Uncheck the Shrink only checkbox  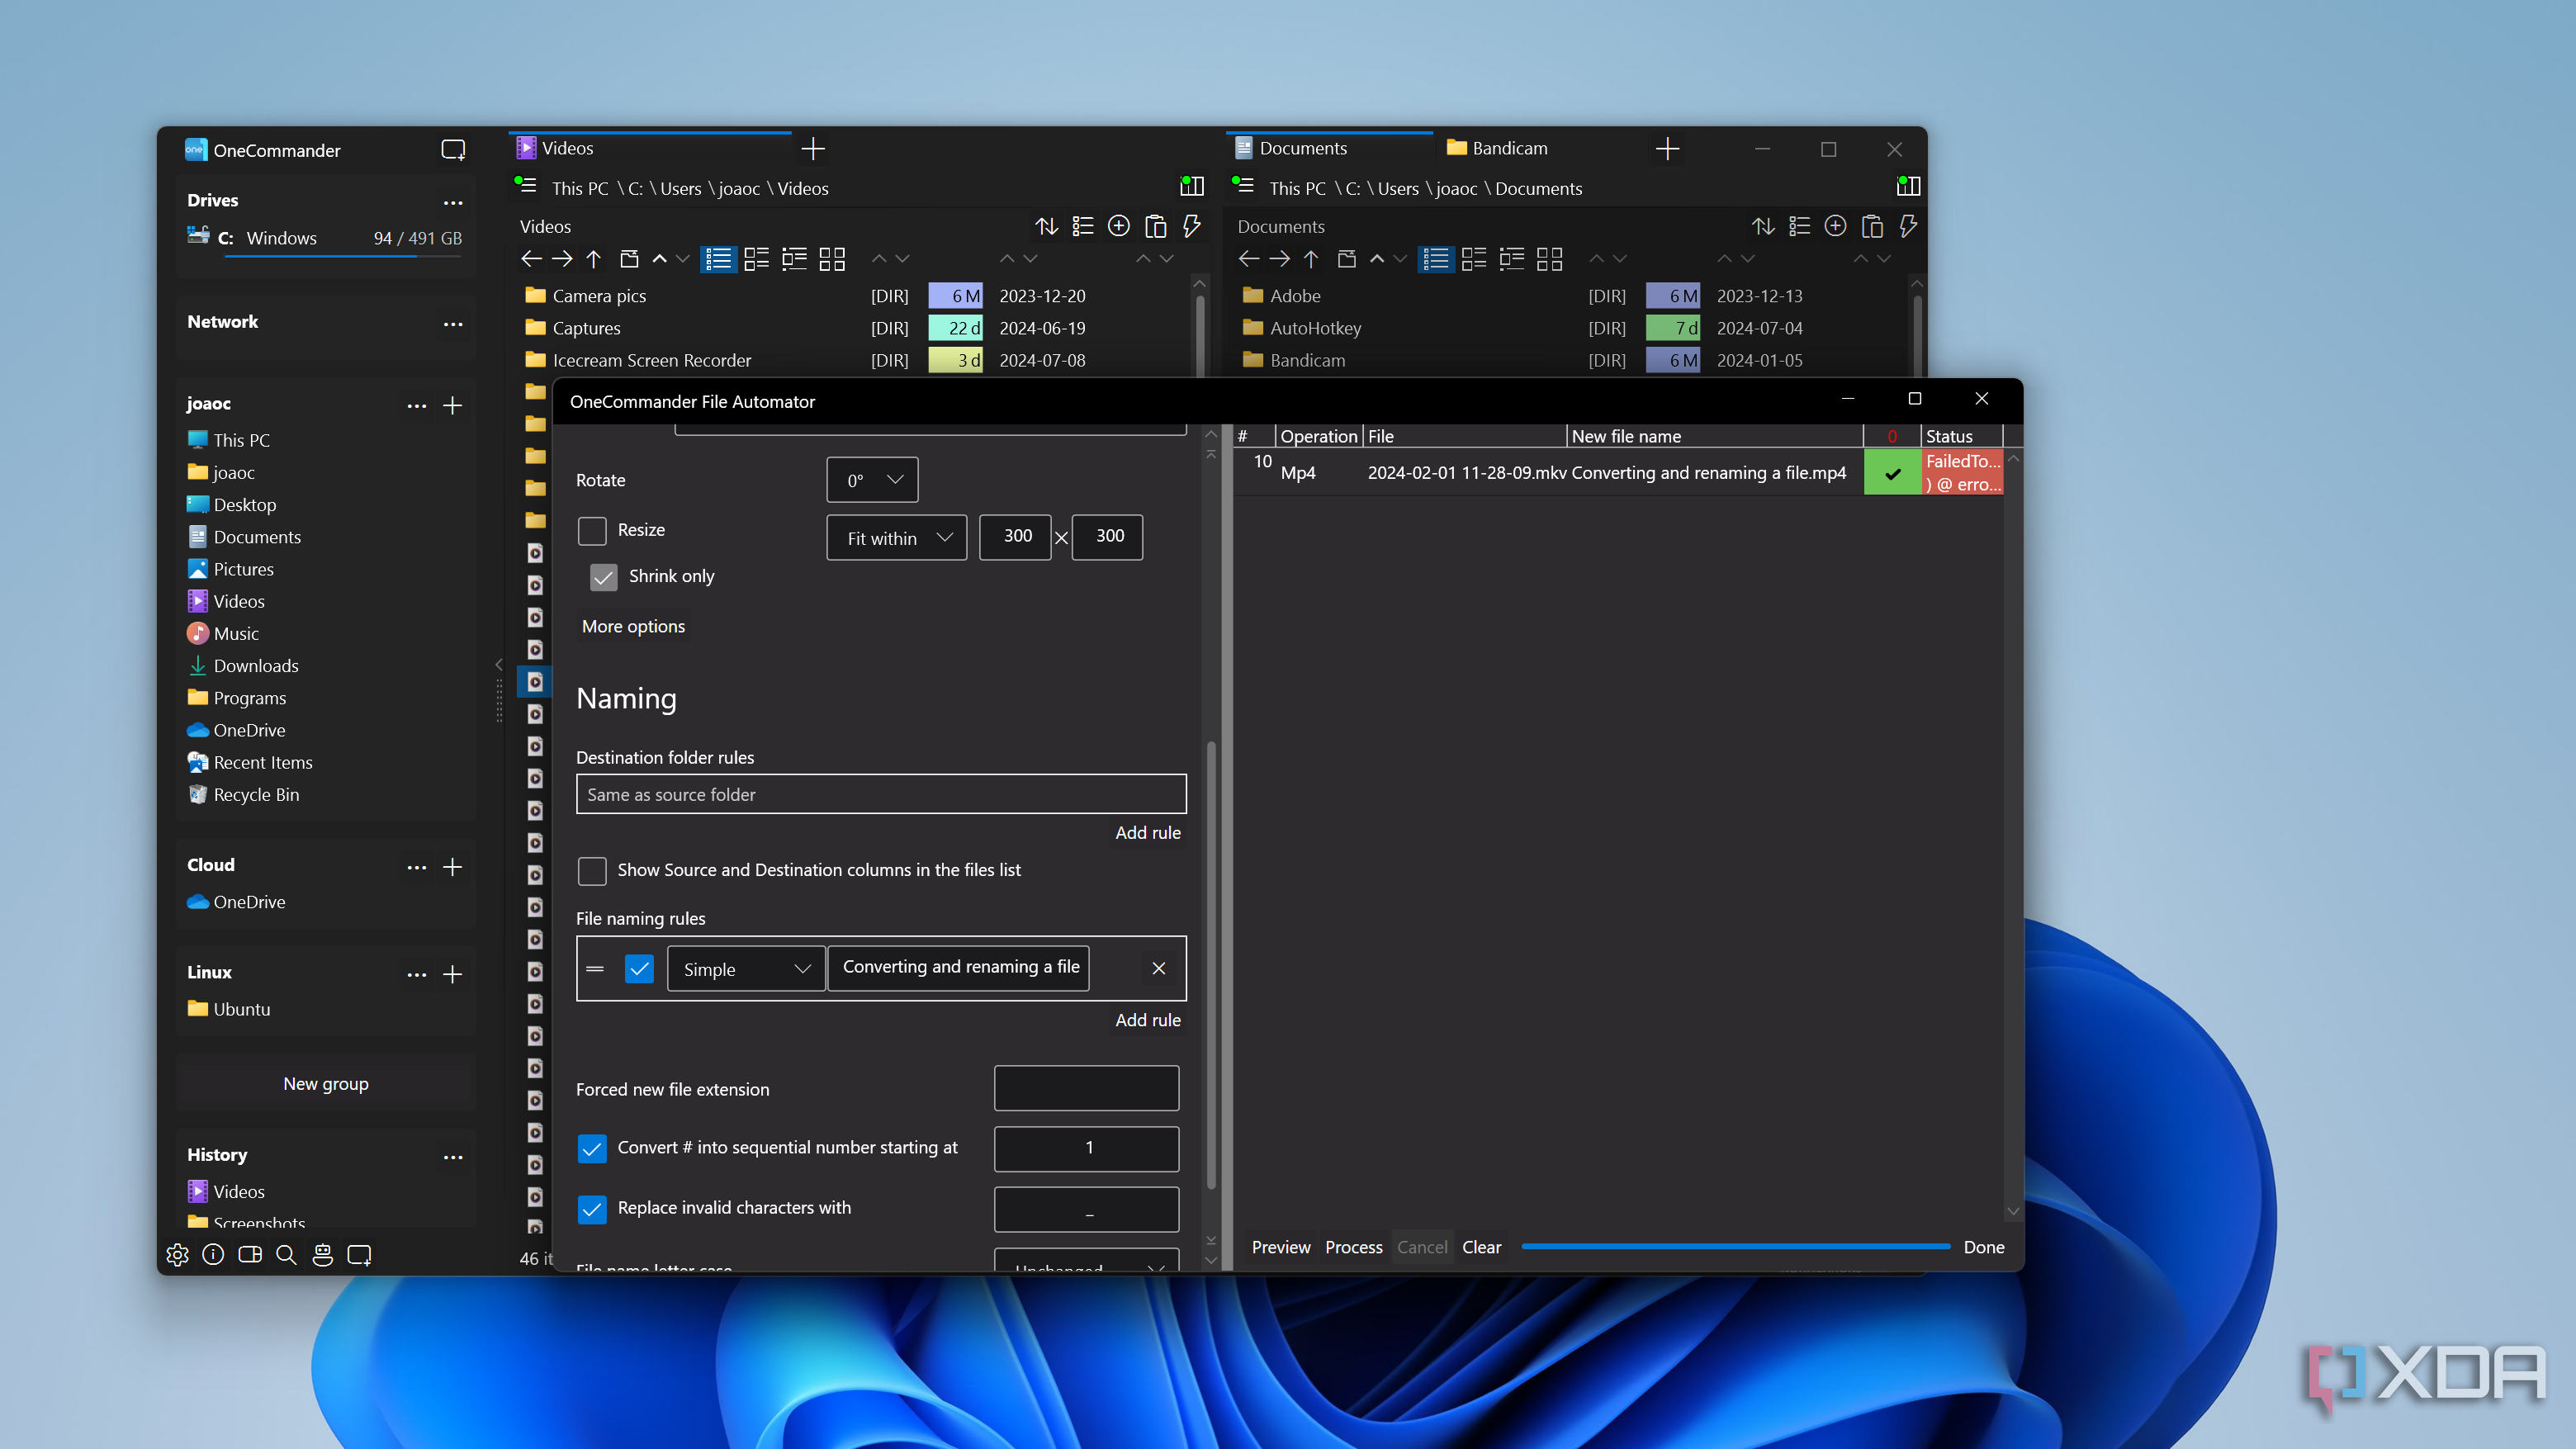click(x=604, y=577)
